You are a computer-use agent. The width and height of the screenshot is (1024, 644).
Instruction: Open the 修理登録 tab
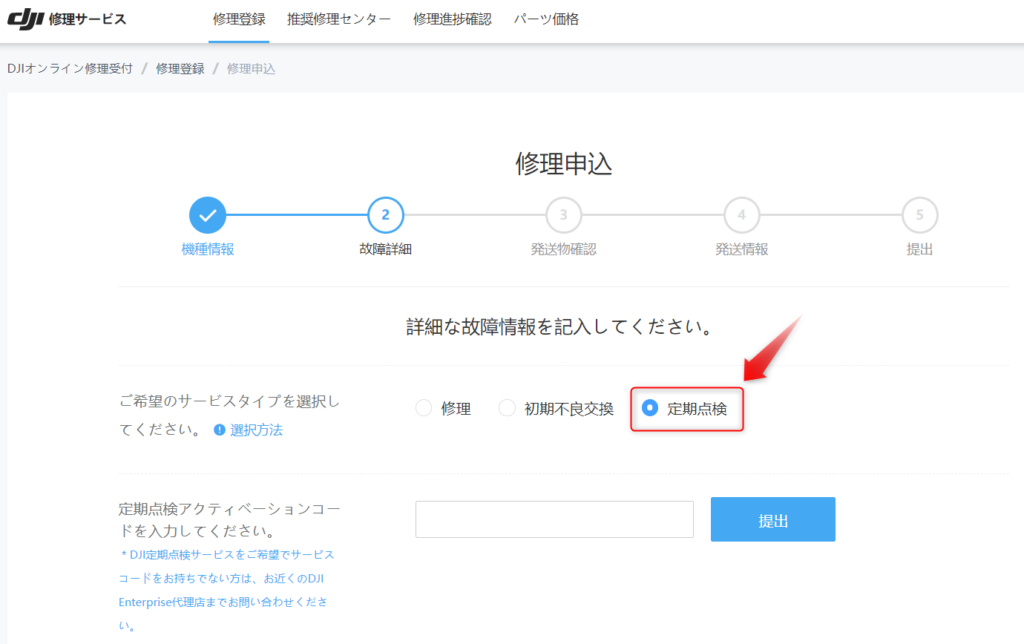tap(239, 19)
